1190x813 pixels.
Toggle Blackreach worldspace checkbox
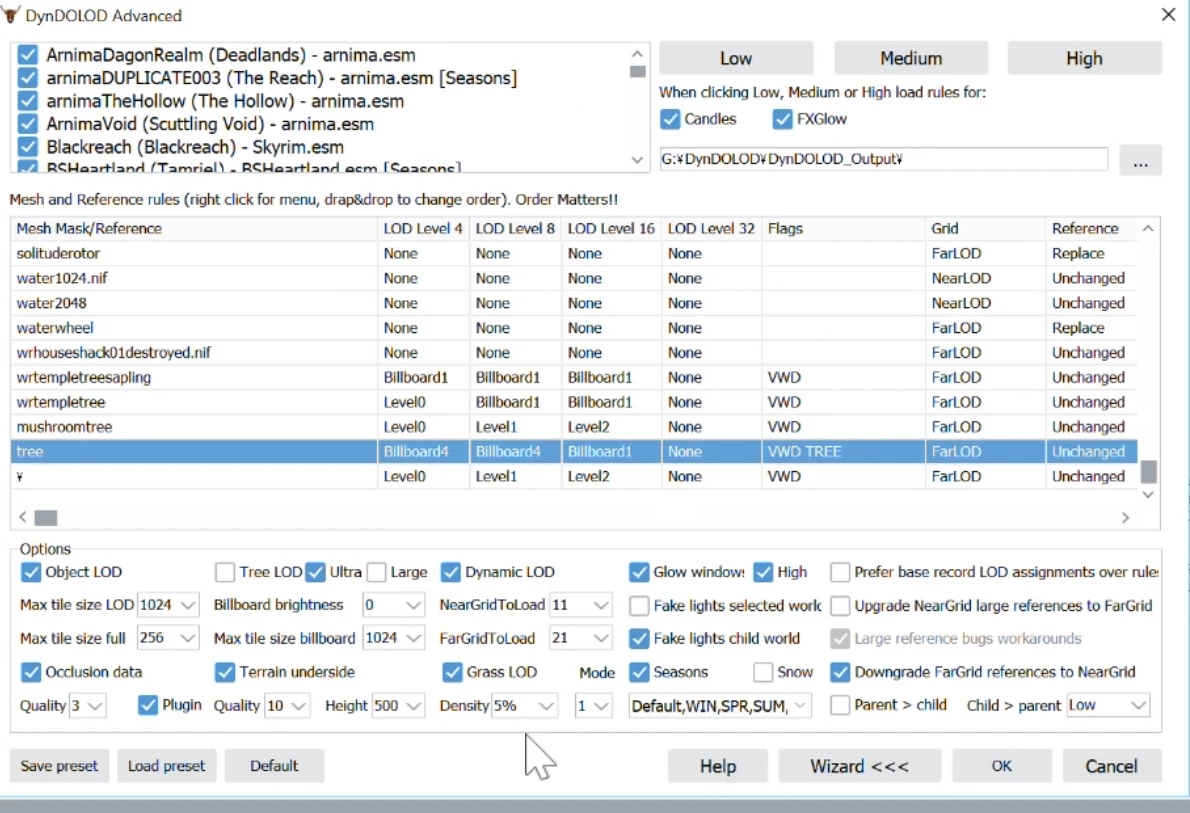[x=28, y=147]
